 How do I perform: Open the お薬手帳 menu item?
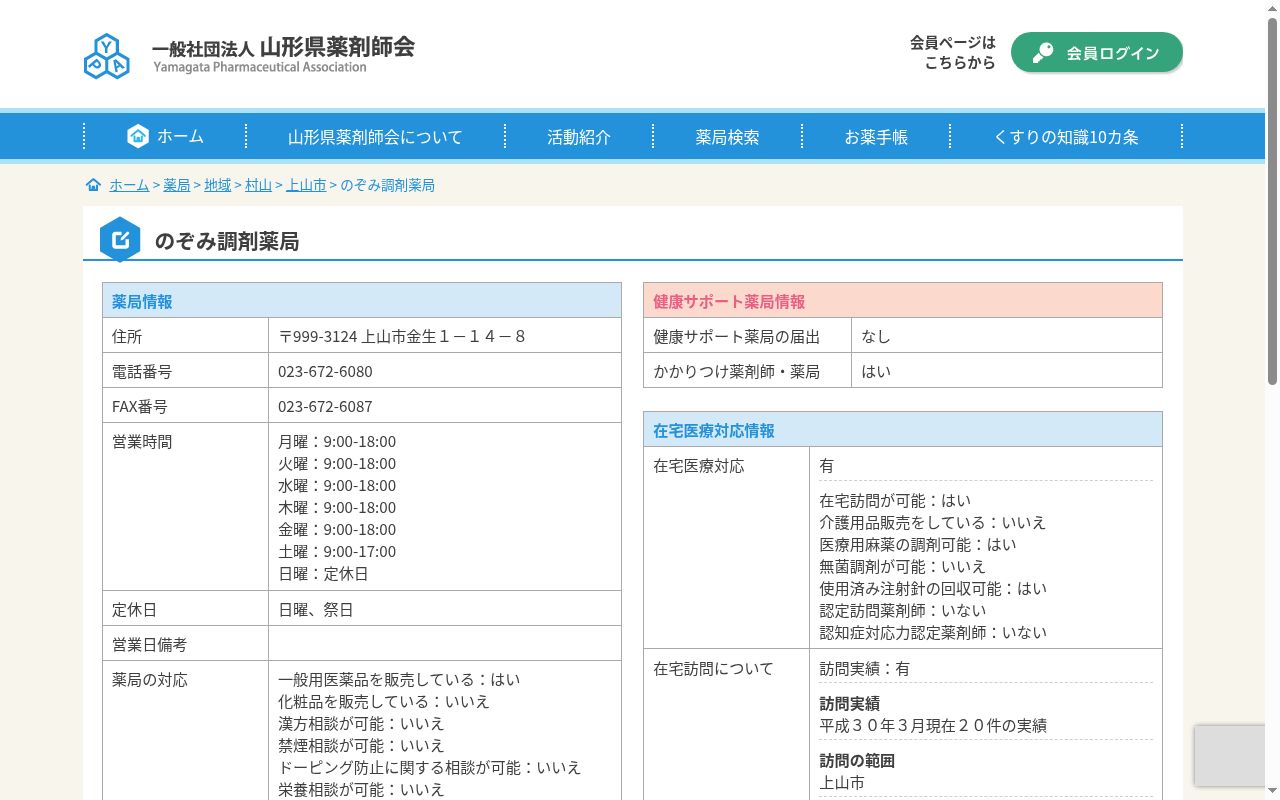[x=876, y=137]
